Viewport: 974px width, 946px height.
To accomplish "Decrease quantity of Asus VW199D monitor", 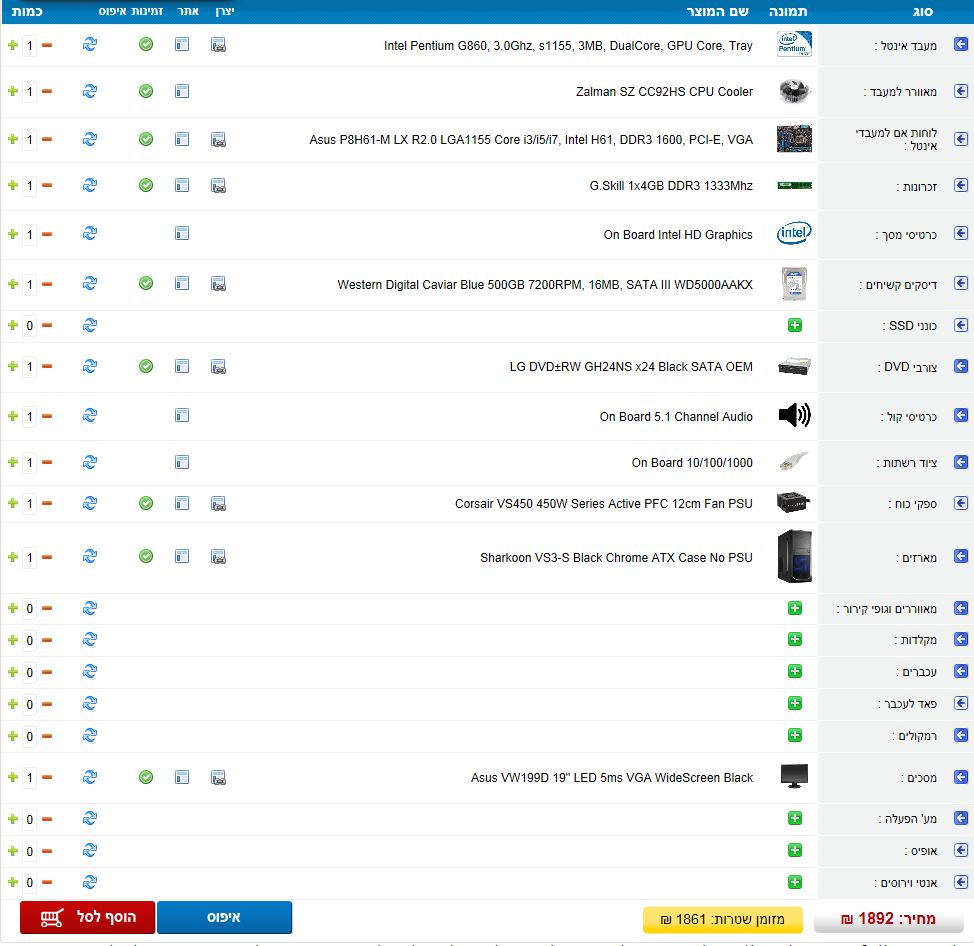I will pyautogui.click(x=47, y=778).
